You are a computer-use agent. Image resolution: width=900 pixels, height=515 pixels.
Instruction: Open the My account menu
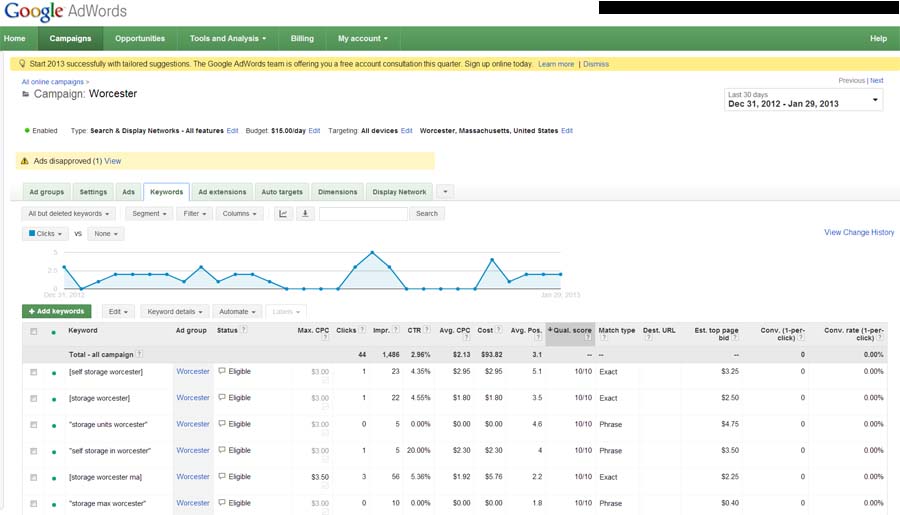[x=363, y=38]
